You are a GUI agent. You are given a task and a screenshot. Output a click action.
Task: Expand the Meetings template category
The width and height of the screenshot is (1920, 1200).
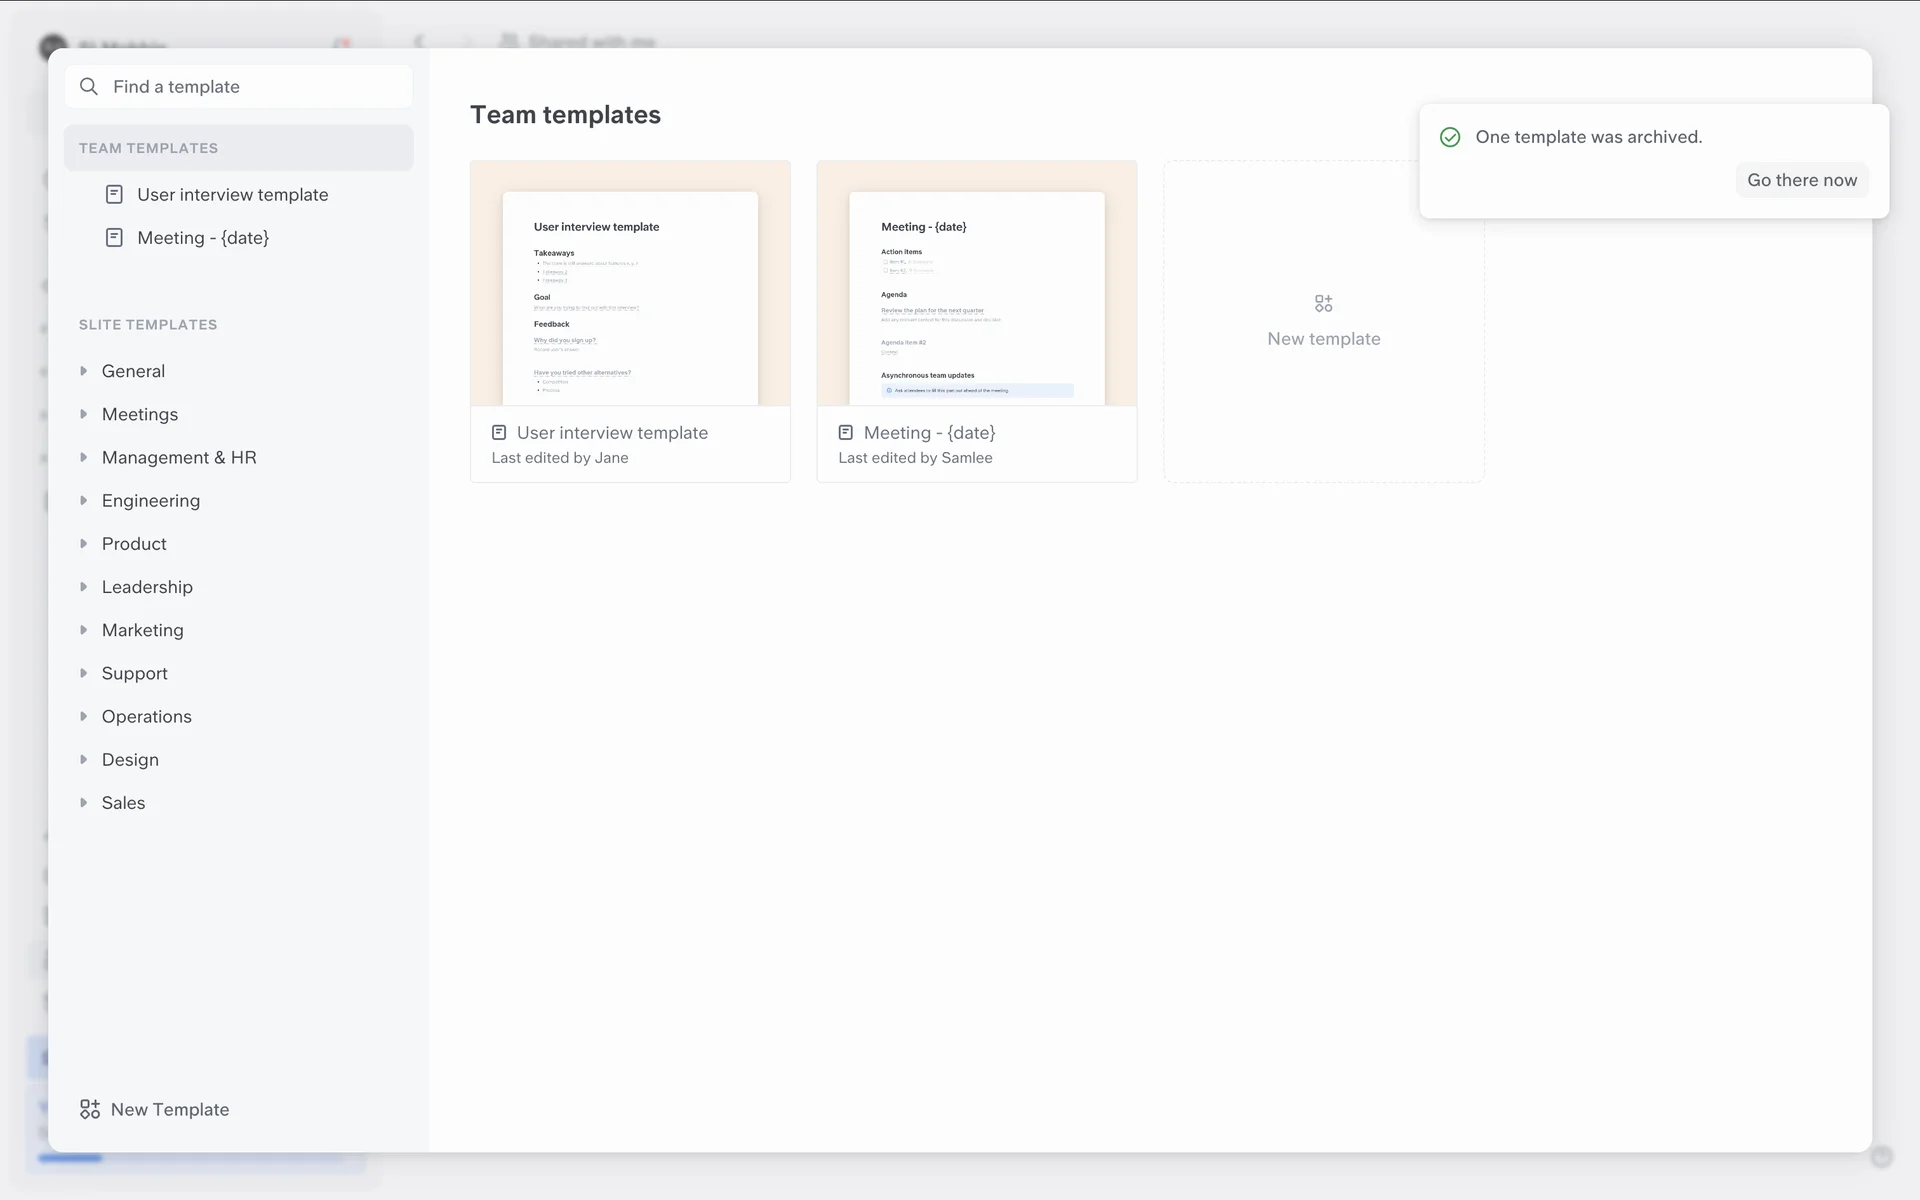84,414
